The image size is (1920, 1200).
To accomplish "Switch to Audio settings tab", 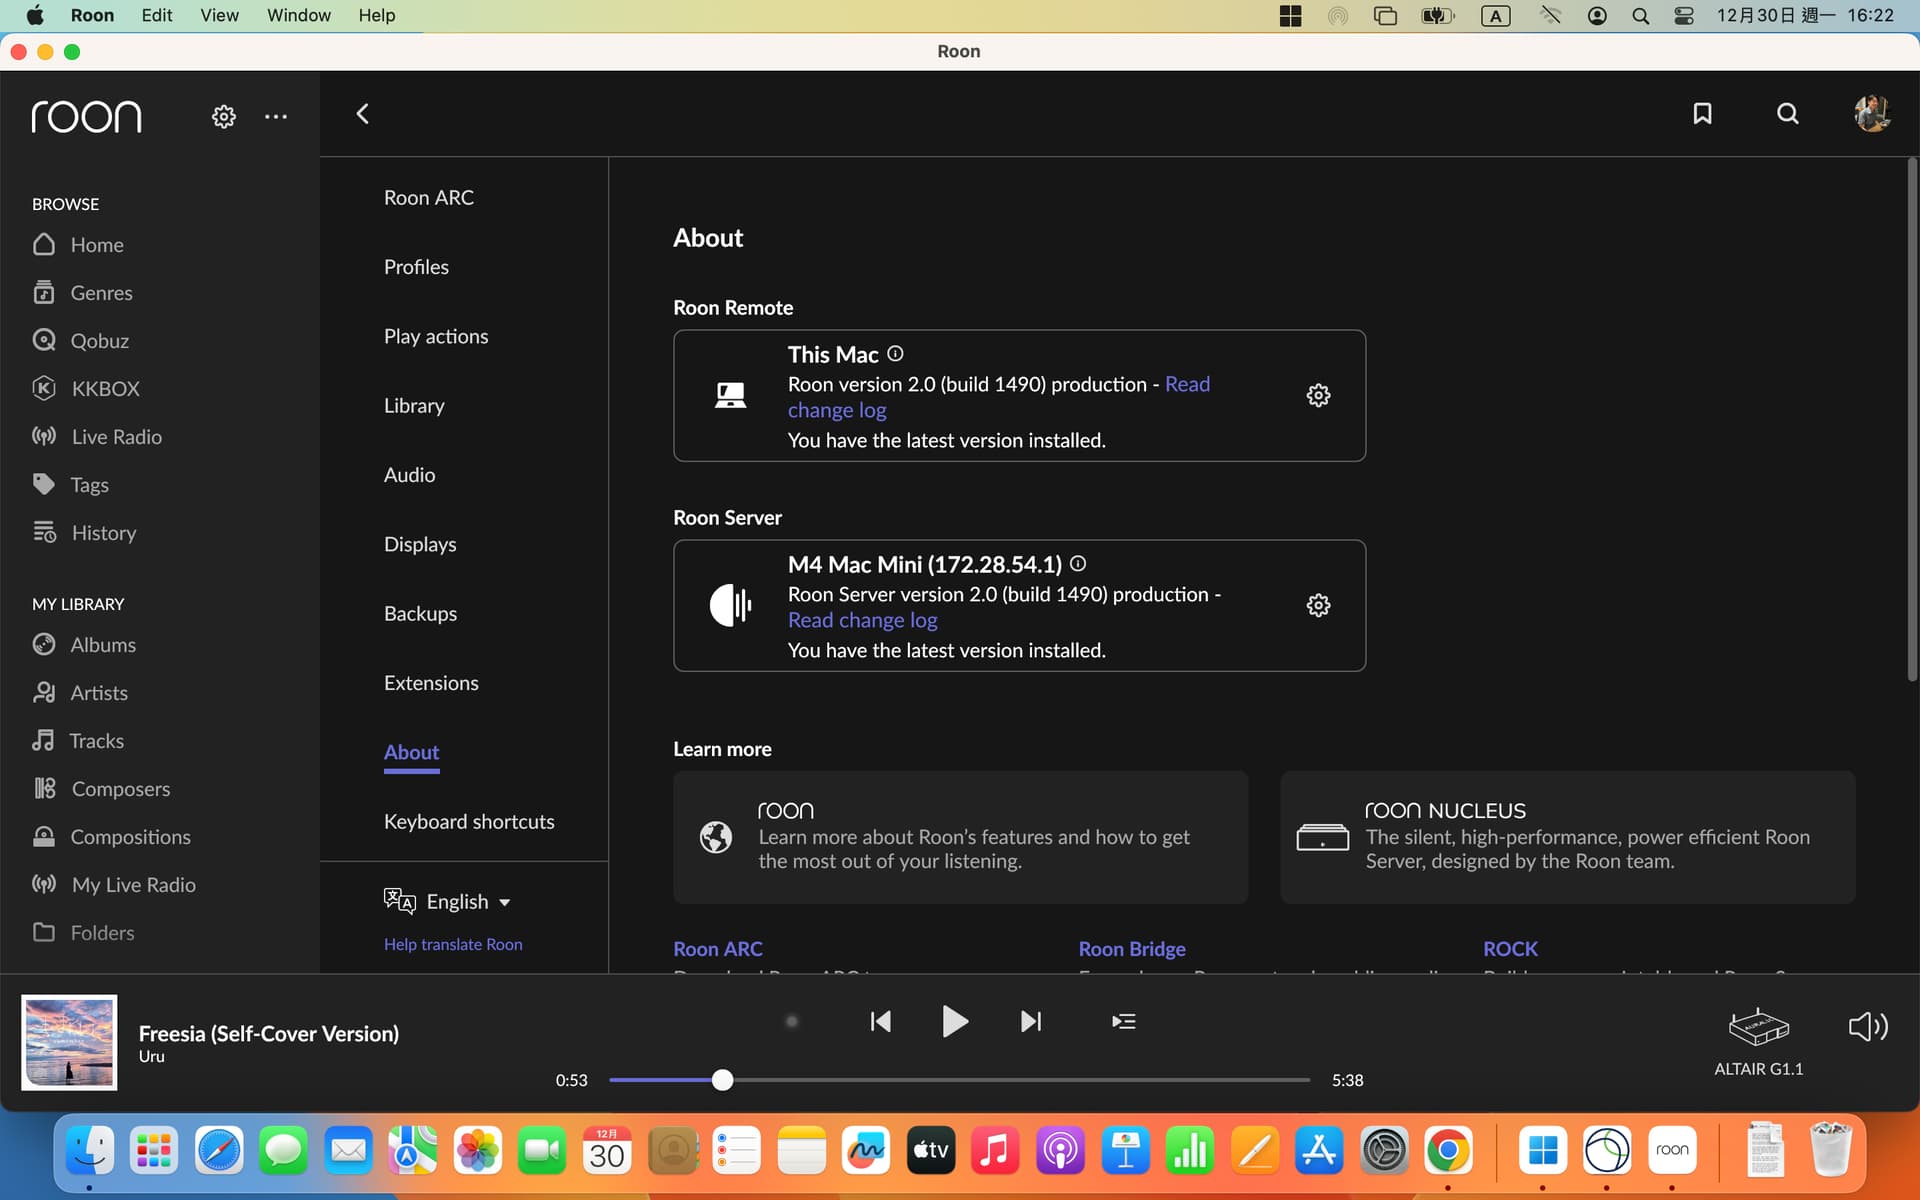I will pos(409,475).
